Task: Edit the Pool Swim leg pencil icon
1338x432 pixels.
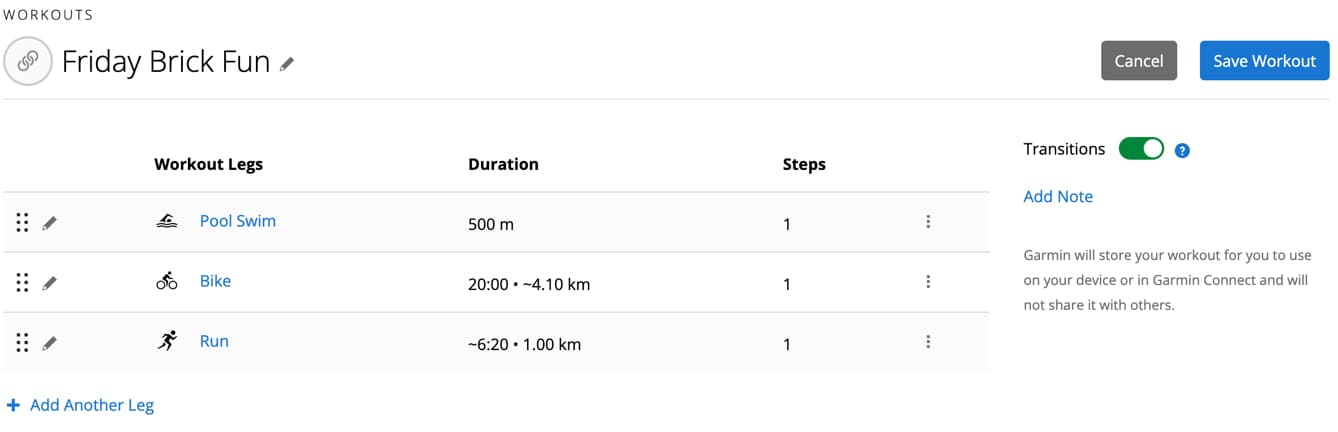Action: [x=49, y=223]
